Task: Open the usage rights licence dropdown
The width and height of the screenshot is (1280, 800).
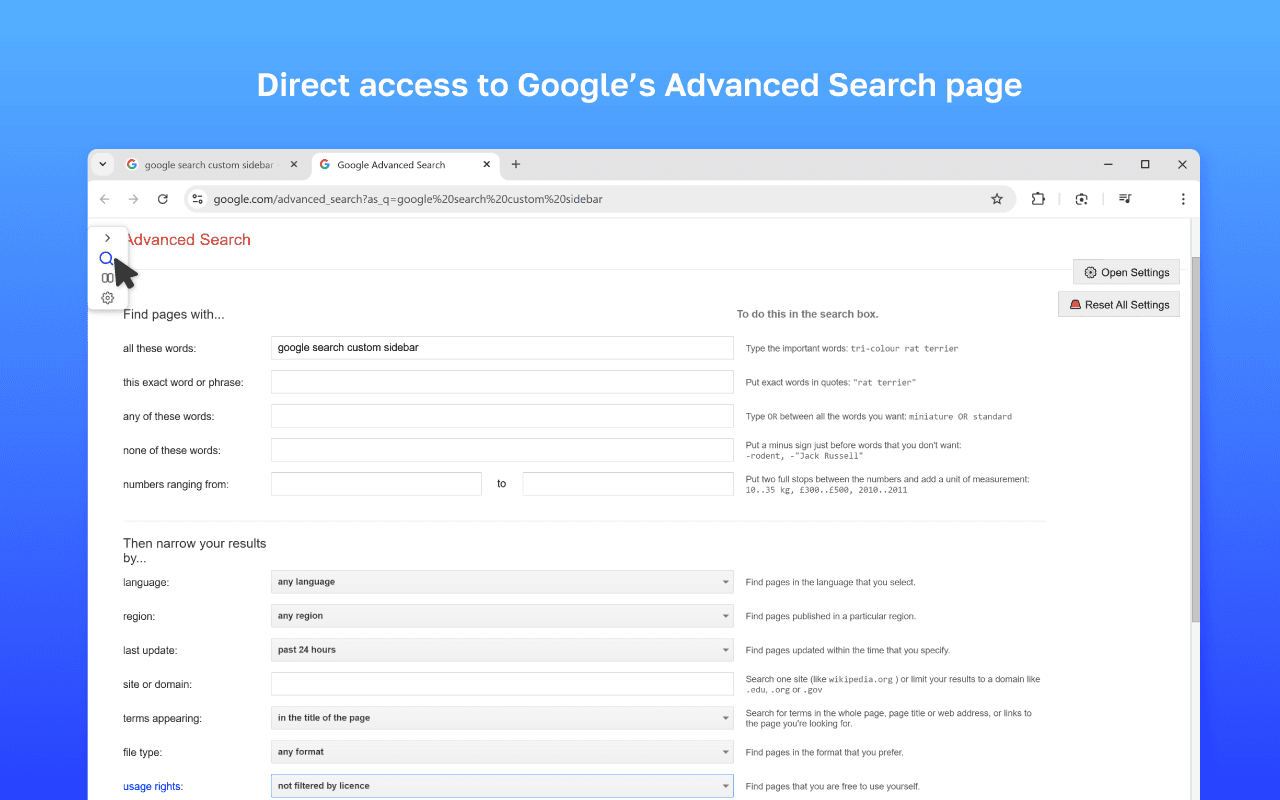Action: (x=502, y=786)
